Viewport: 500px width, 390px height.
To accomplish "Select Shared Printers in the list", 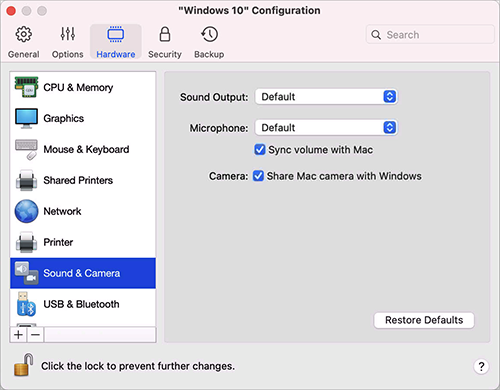I will tap(83, 180).
